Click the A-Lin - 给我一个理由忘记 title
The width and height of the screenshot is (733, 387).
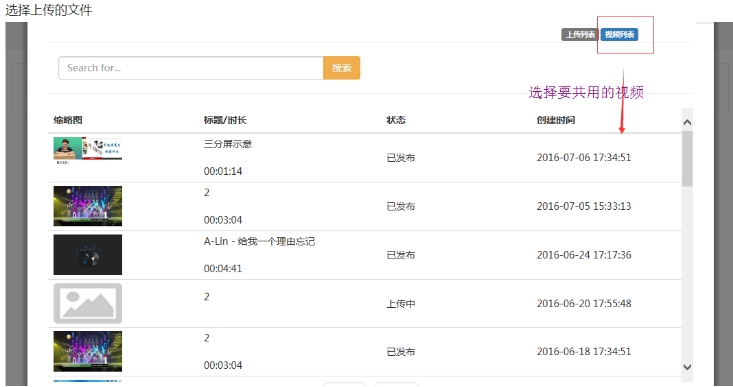point(259,242)
